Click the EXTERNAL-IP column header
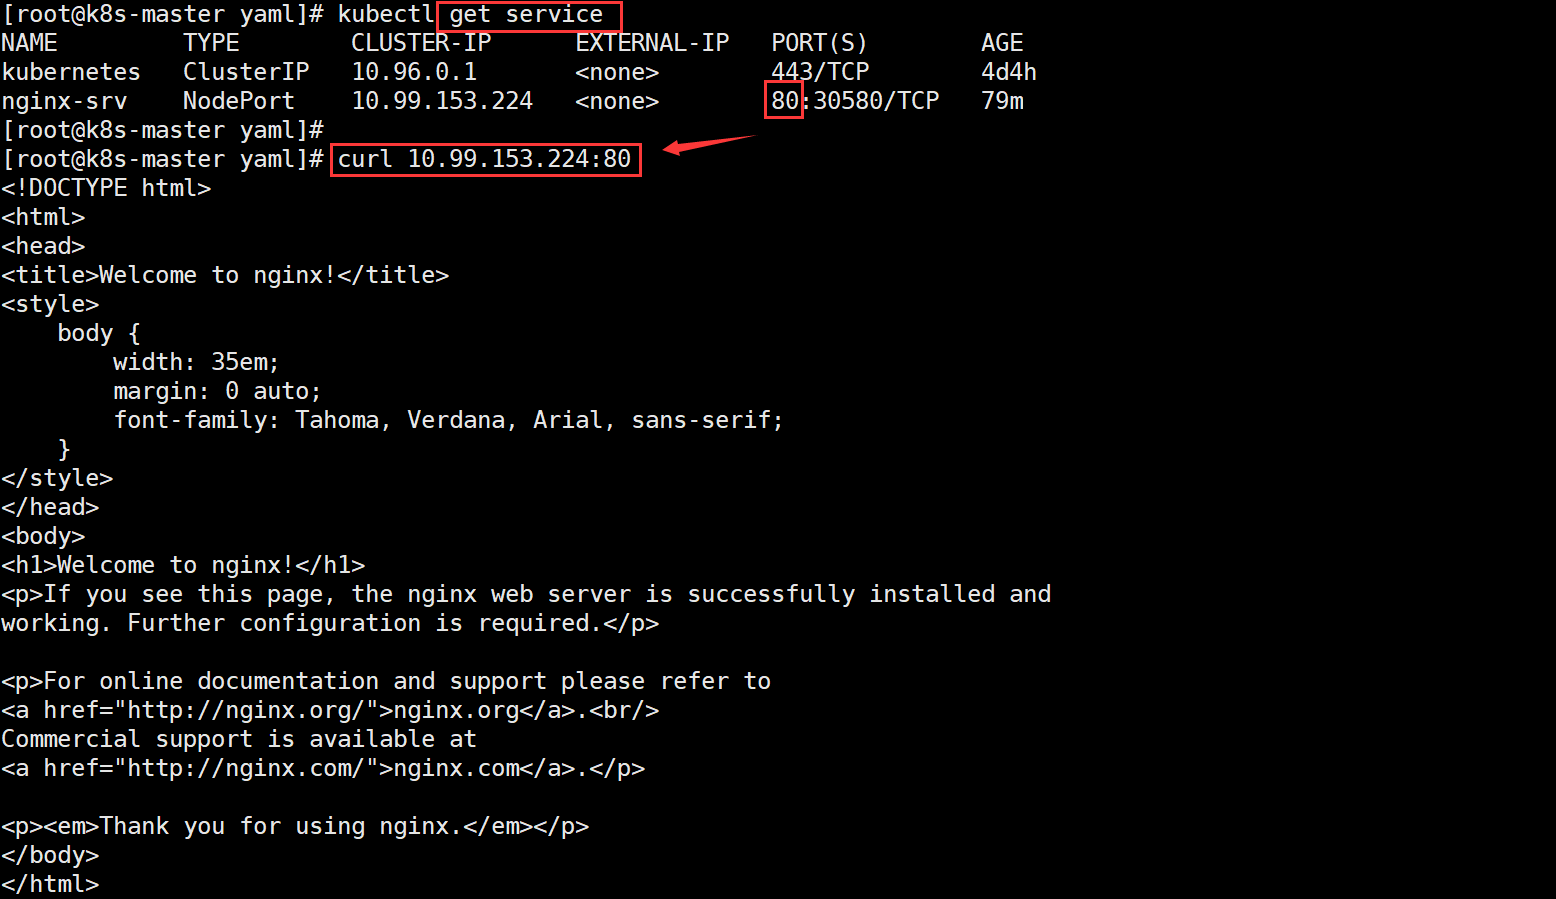 (652, 43)
